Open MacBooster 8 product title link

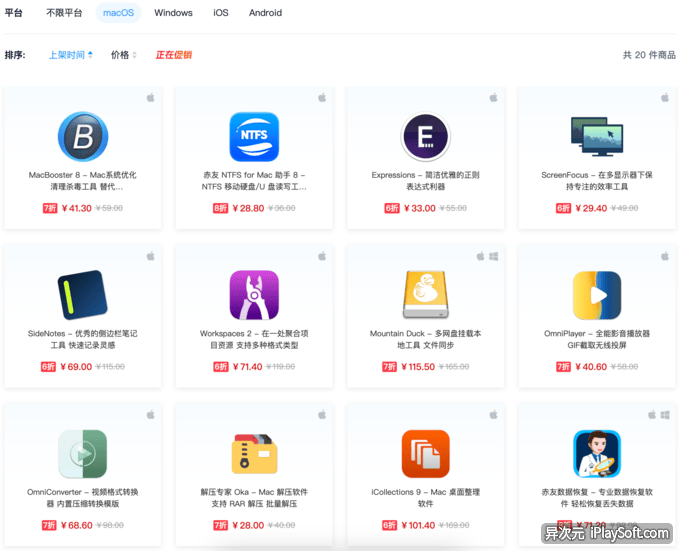click(83, 181)
